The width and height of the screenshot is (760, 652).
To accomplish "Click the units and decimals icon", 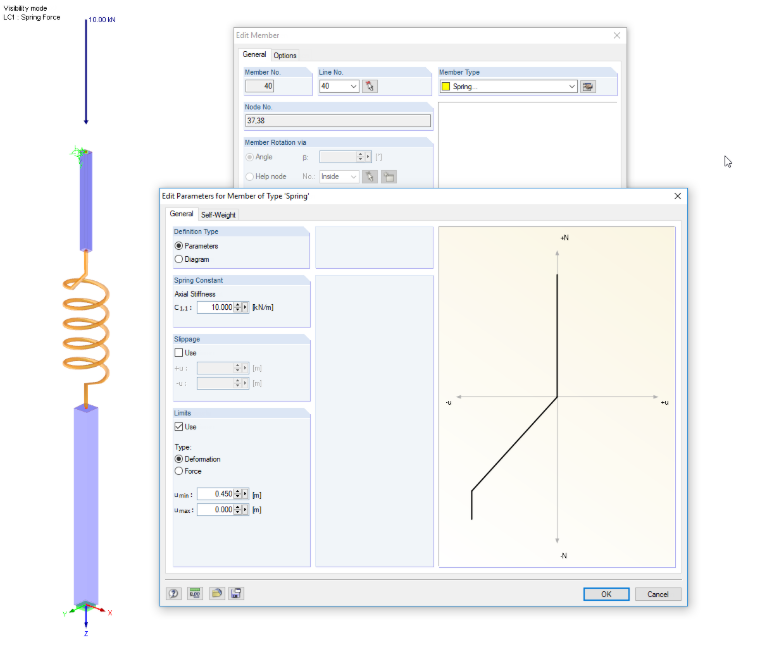I will coord(195,593).
